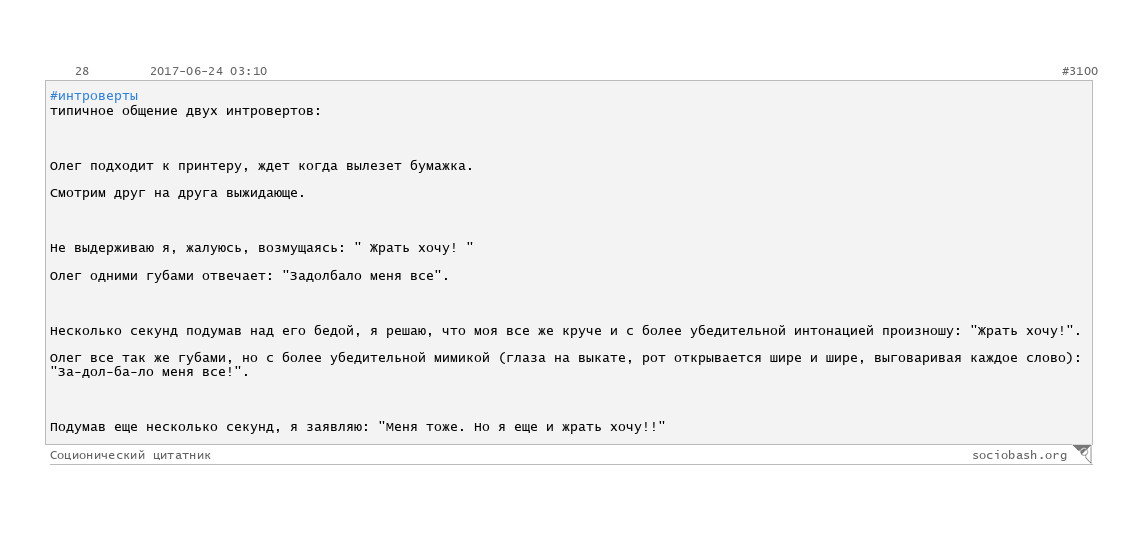Image resolution: width=1132 pixels, height=539 pixels.
Task: Click the final line Подумав еще несколько секунд
Action: pos(357,427)
